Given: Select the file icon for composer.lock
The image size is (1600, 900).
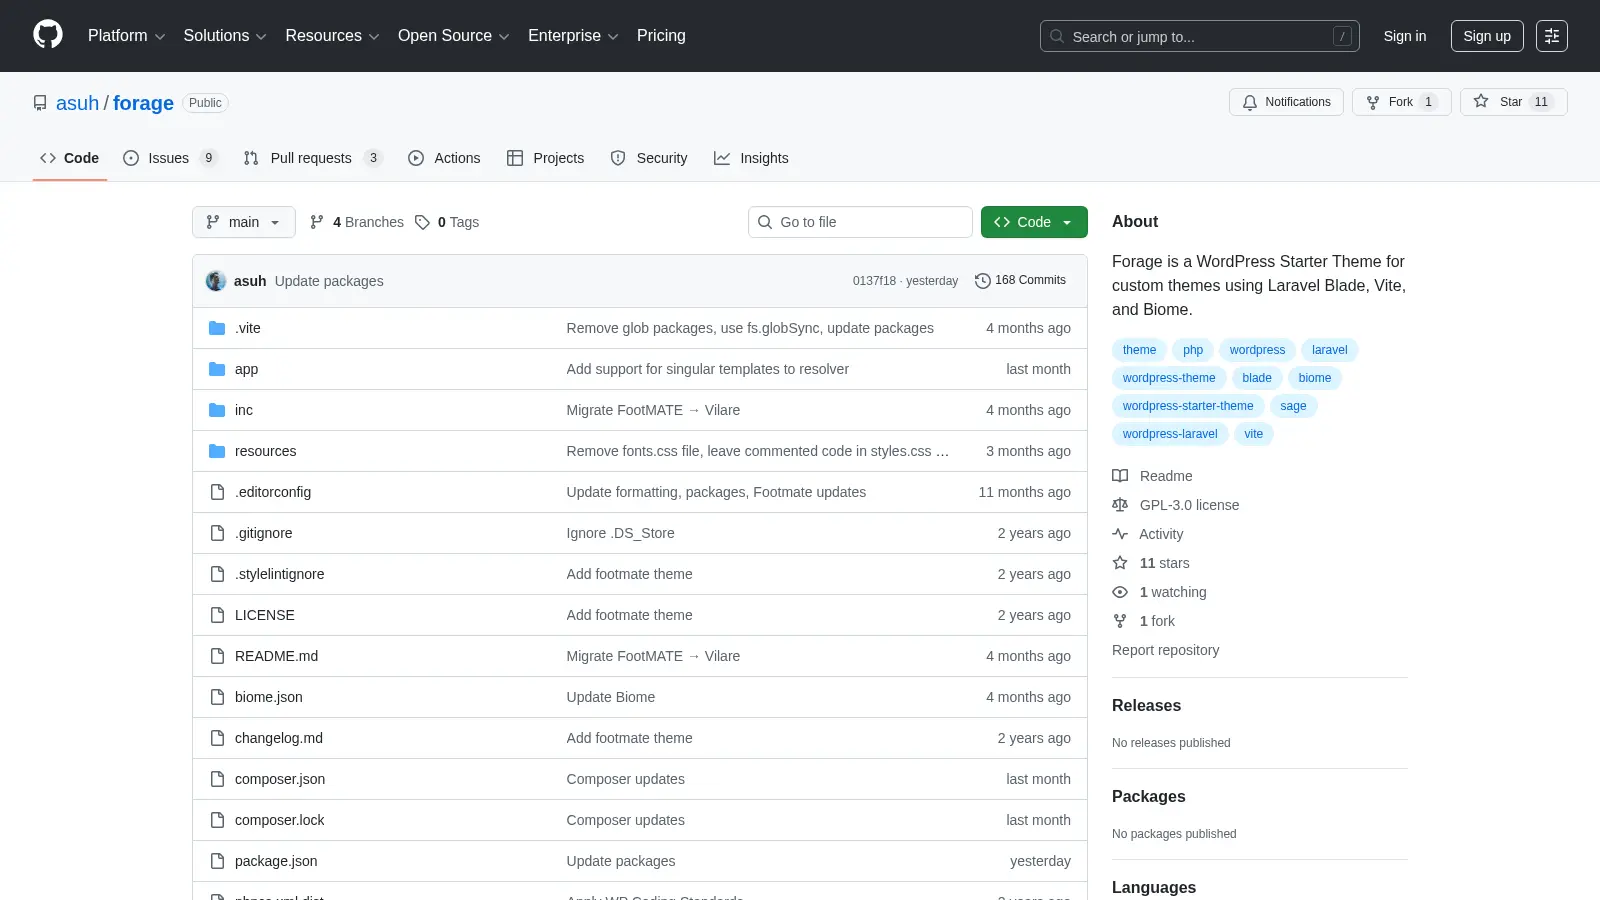Looking at the screenshot, I should pyautogui.click(x=217, y=820).
